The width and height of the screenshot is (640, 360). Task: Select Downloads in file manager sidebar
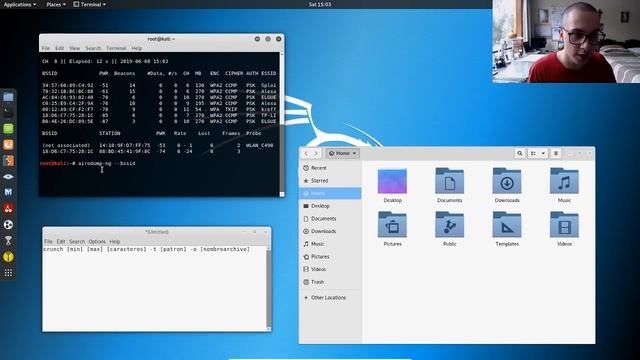(x=330, y=231)
